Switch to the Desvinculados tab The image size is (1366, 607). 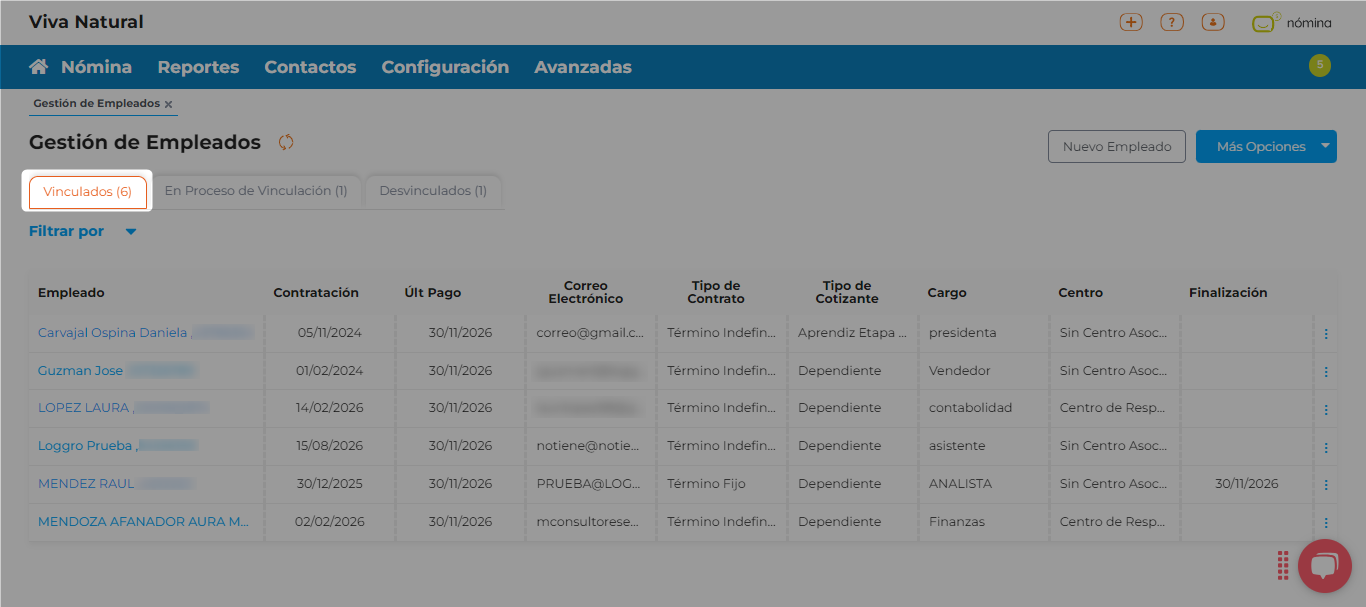click(x=433, y=191)
